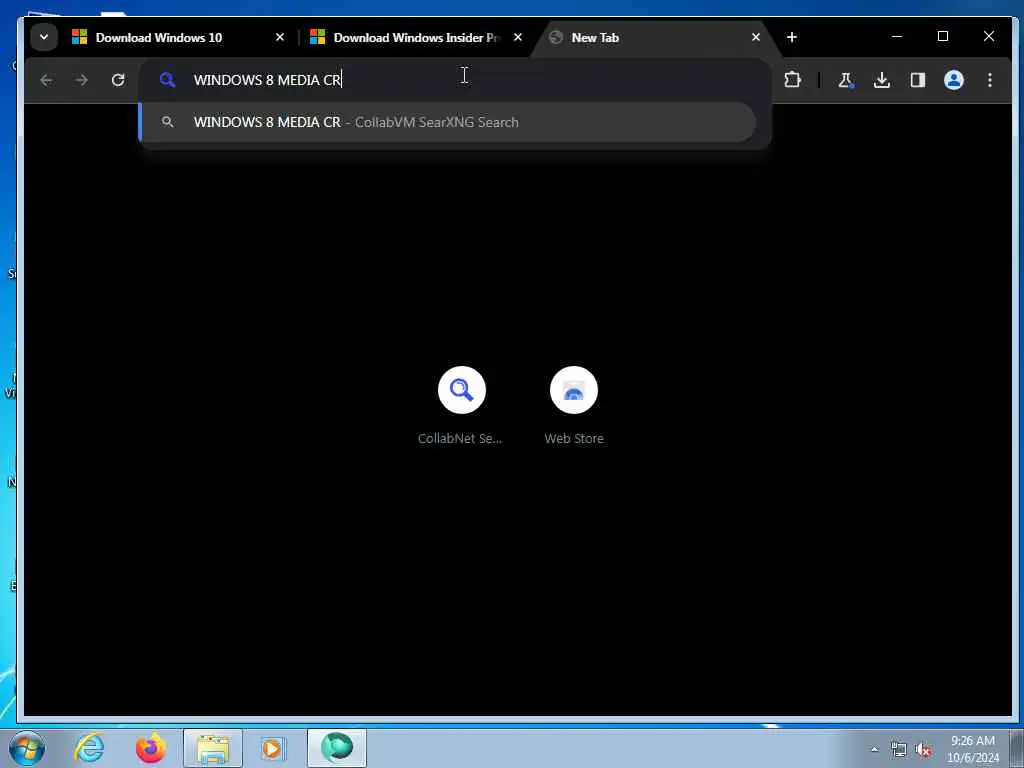1024x768 pixels.
Task: Minimize the browser window
Action: pos(897,37)
